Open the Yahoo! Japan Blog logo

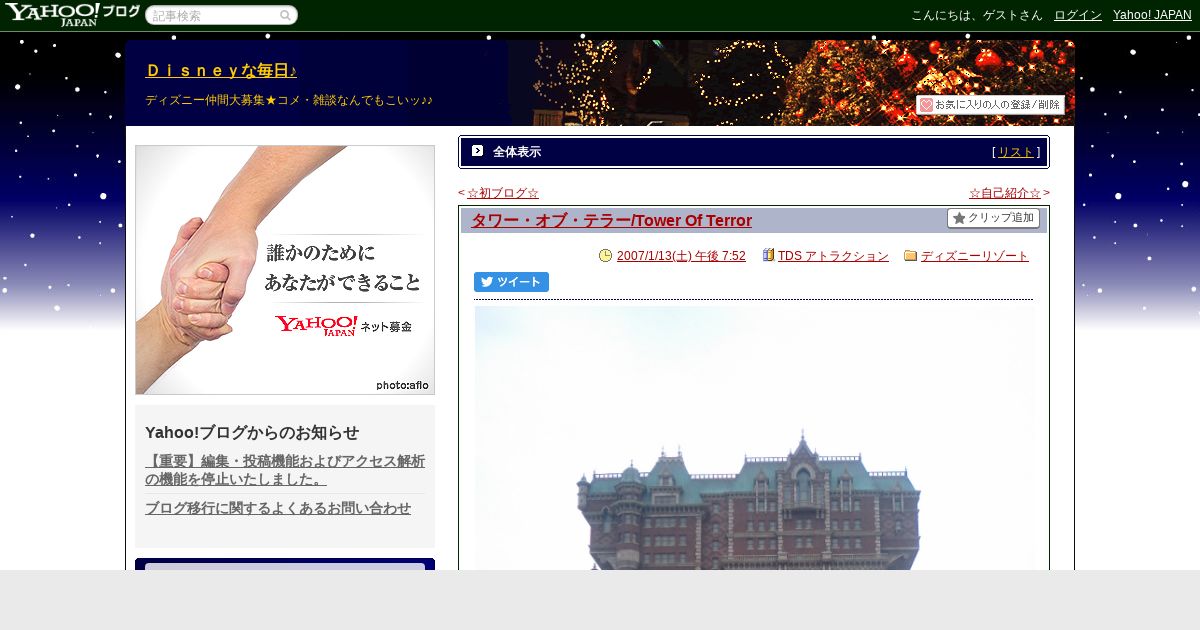[x=72, y=15]
